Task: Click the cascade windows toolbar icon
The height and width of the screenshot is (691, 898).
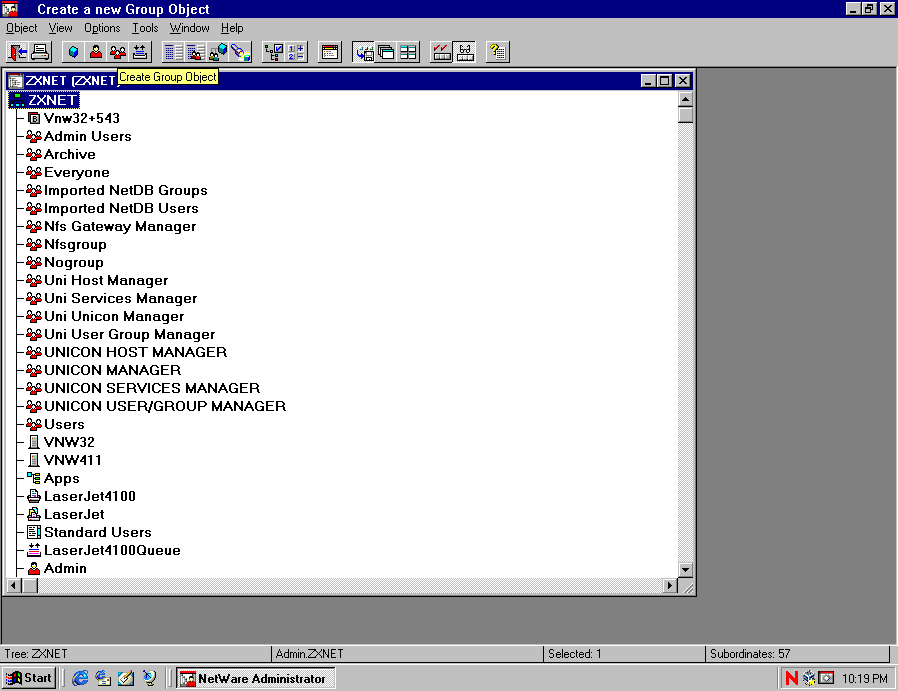Action: [385, 52]
